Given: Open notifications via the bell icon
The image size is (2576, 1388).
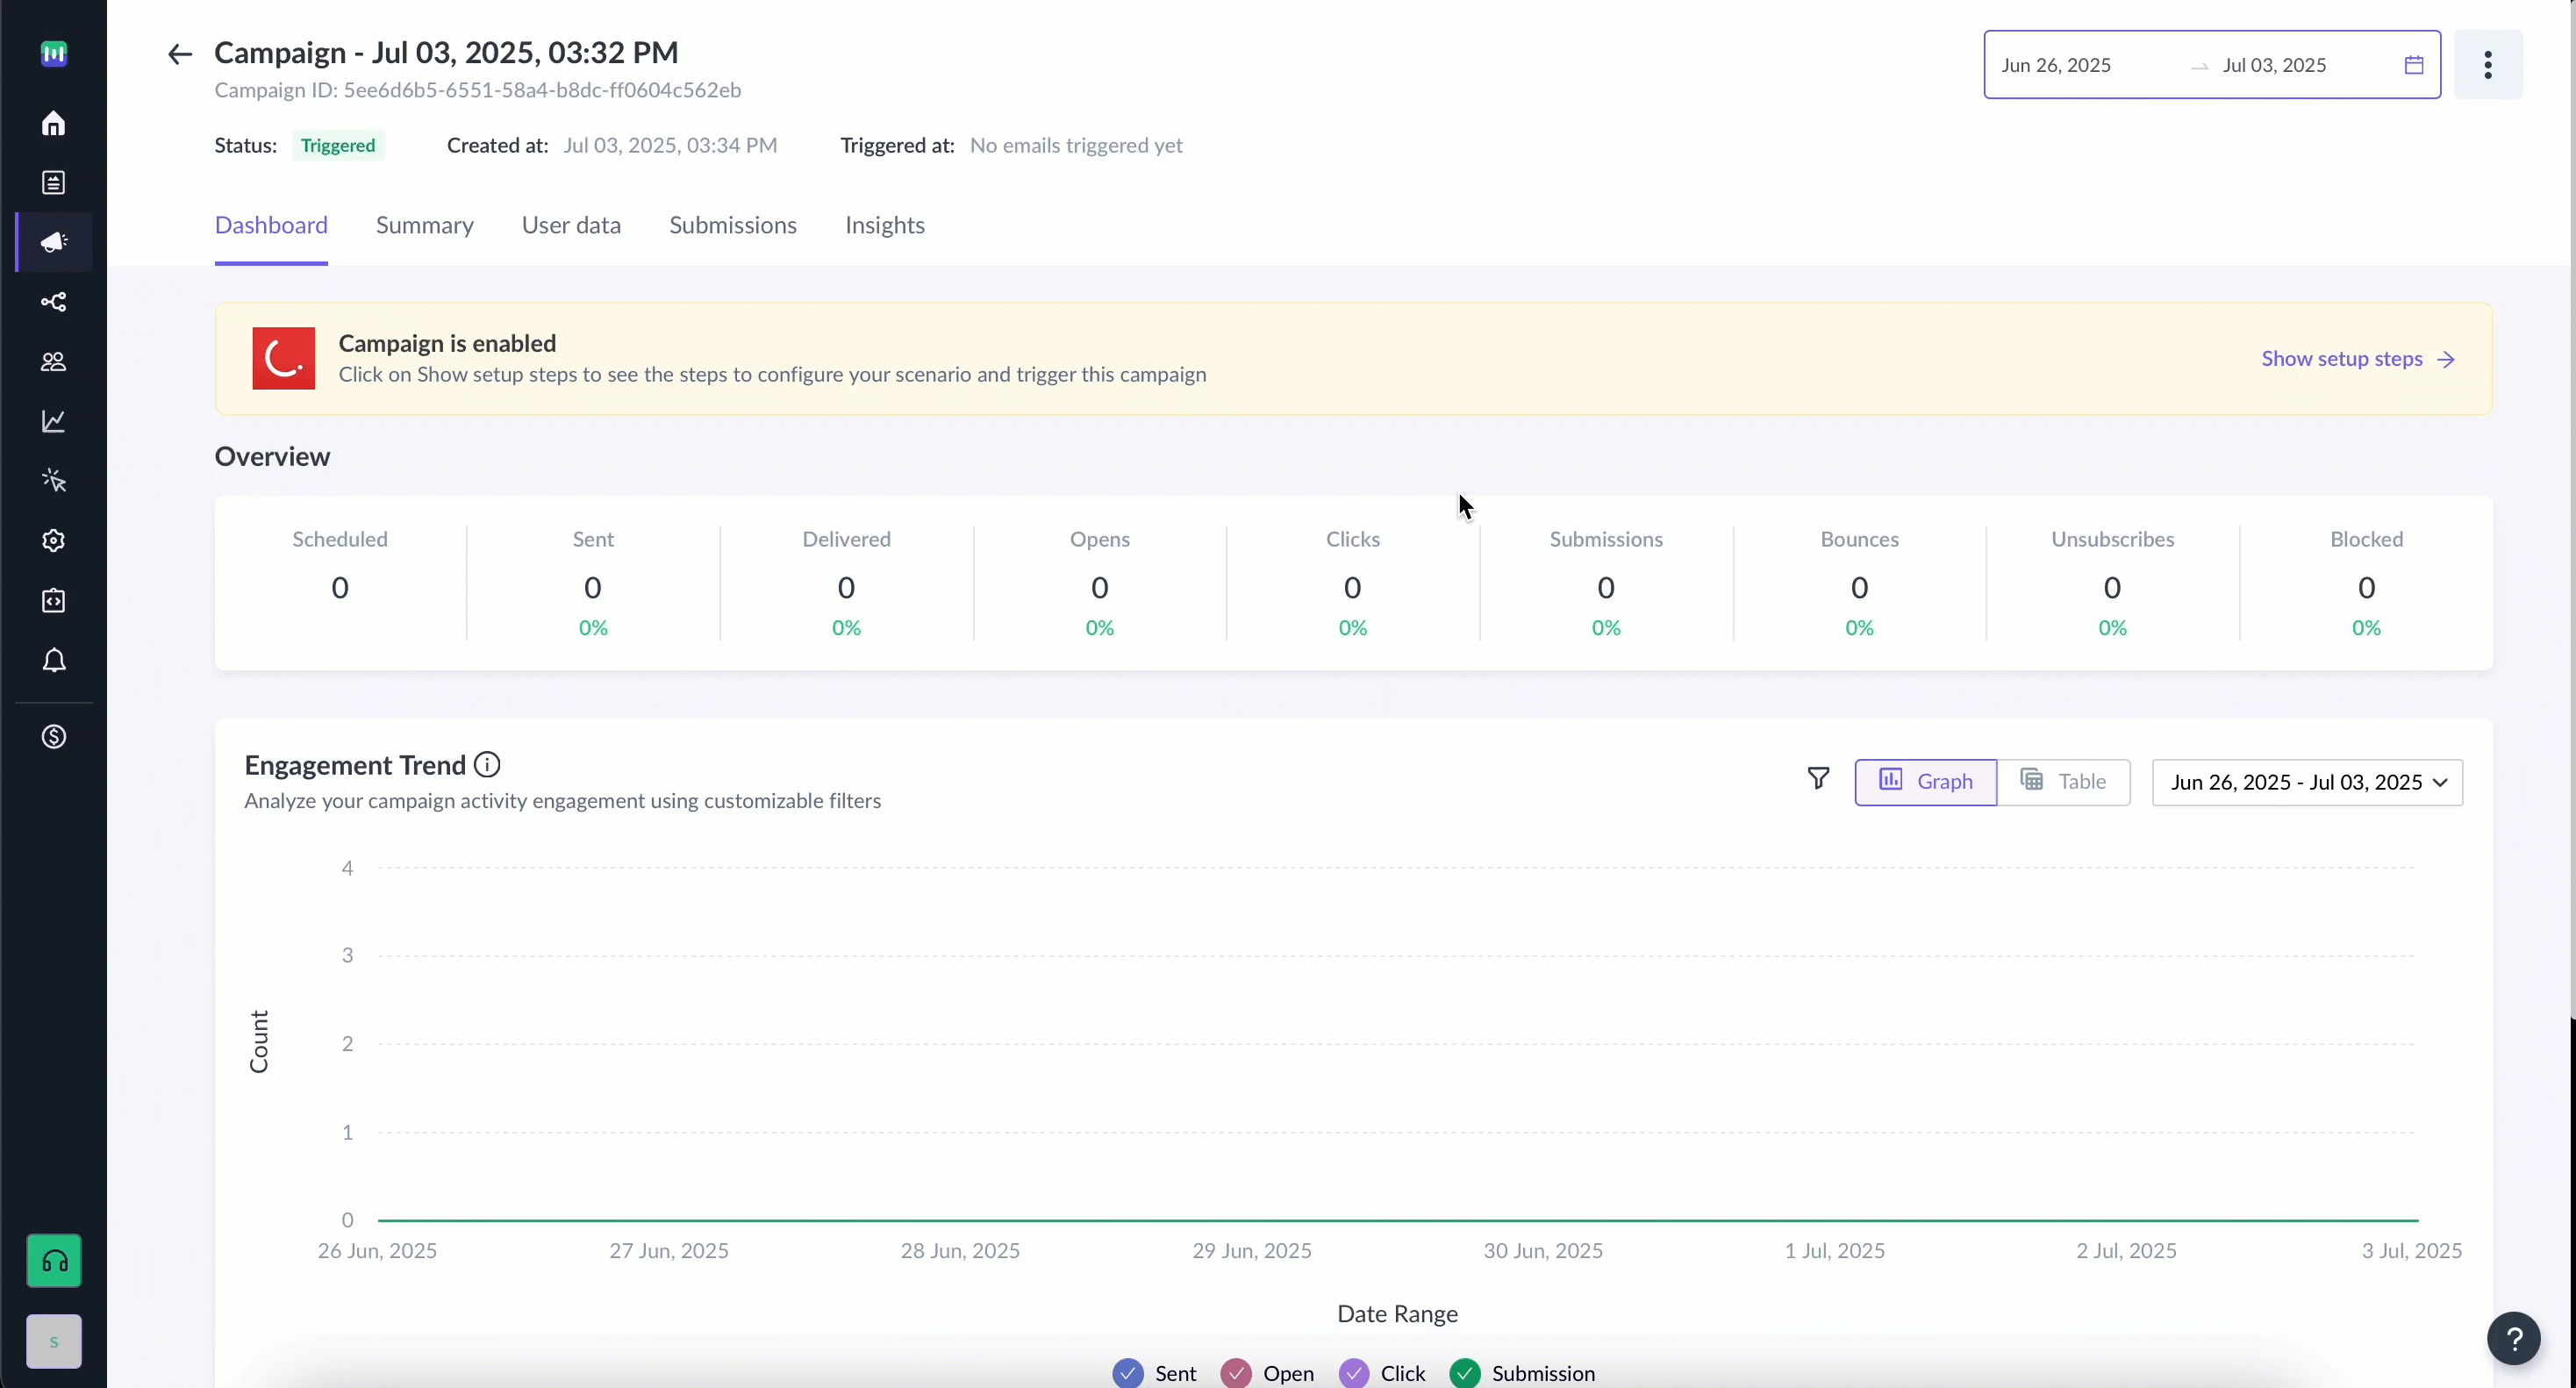Looking at the screenshot, I should click(x=53, y=661).
